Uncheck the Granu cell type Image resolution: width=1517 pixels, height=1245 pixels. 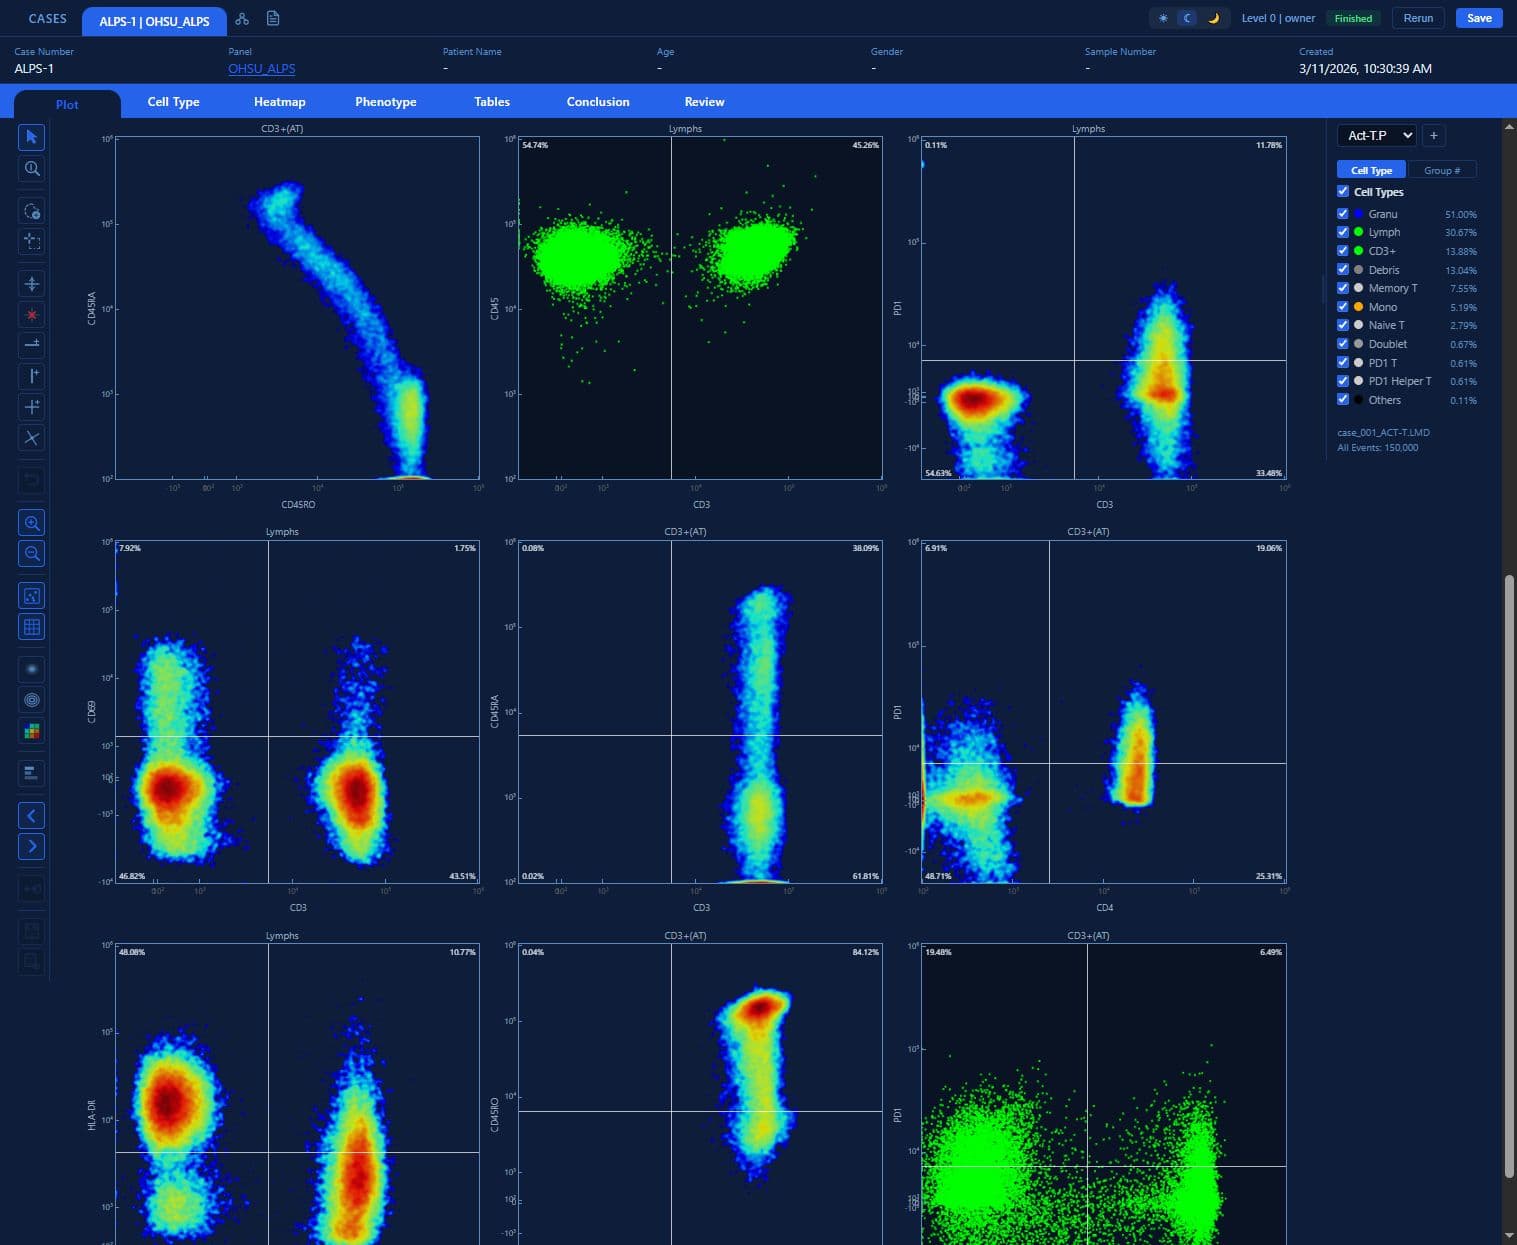click(x=1343, y=213)
